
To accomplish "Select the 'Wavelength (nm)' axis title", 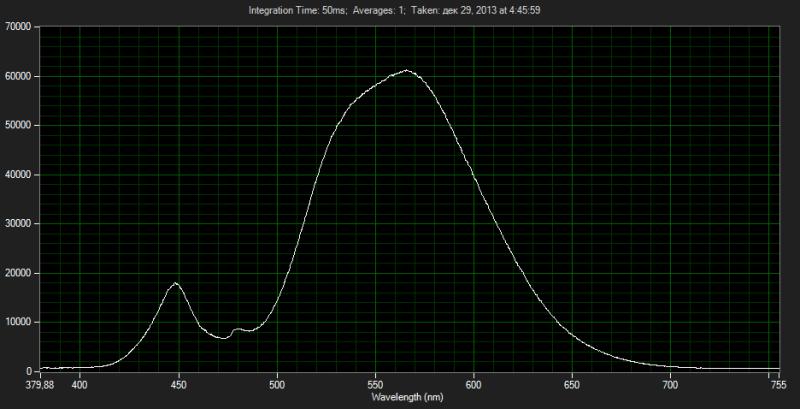I will click(x=406, y=397).
